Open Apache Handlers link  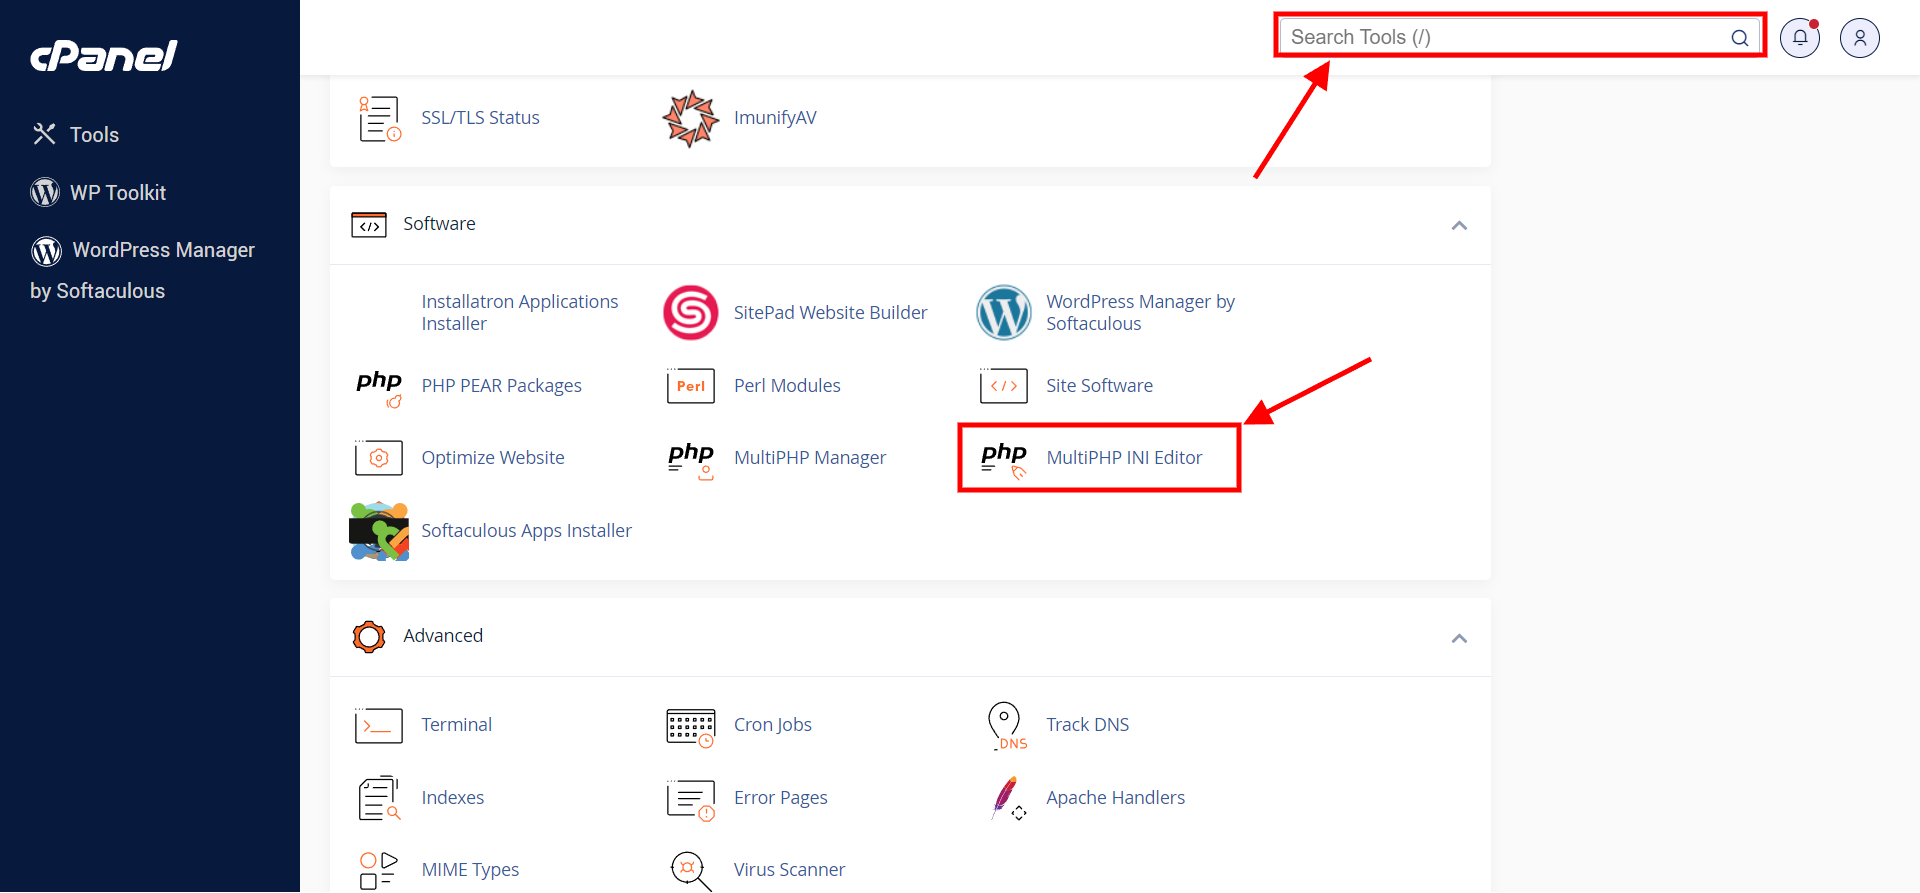coord(1115,798)
